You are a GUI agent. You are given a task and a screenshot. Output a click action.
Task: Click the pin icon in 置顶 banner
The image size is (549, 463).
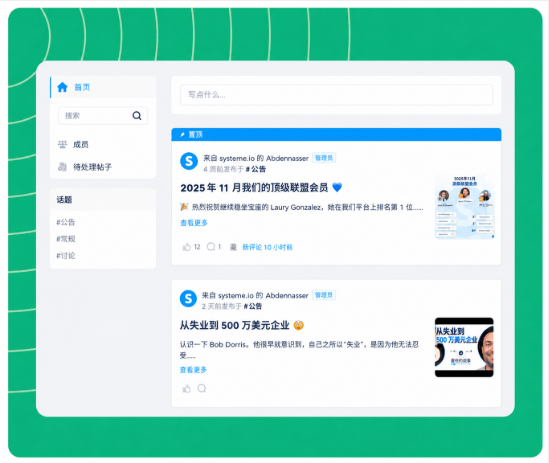coord(182,135)
